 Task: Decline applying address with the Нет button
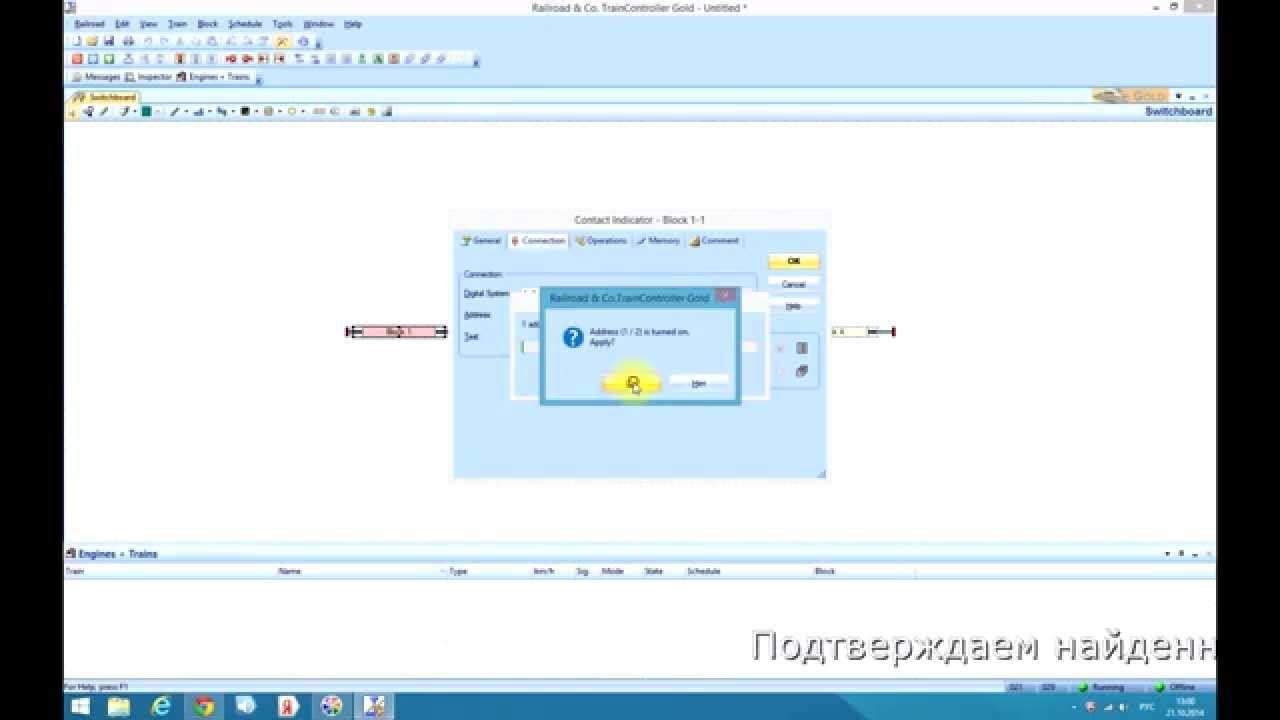pos(698,383)
